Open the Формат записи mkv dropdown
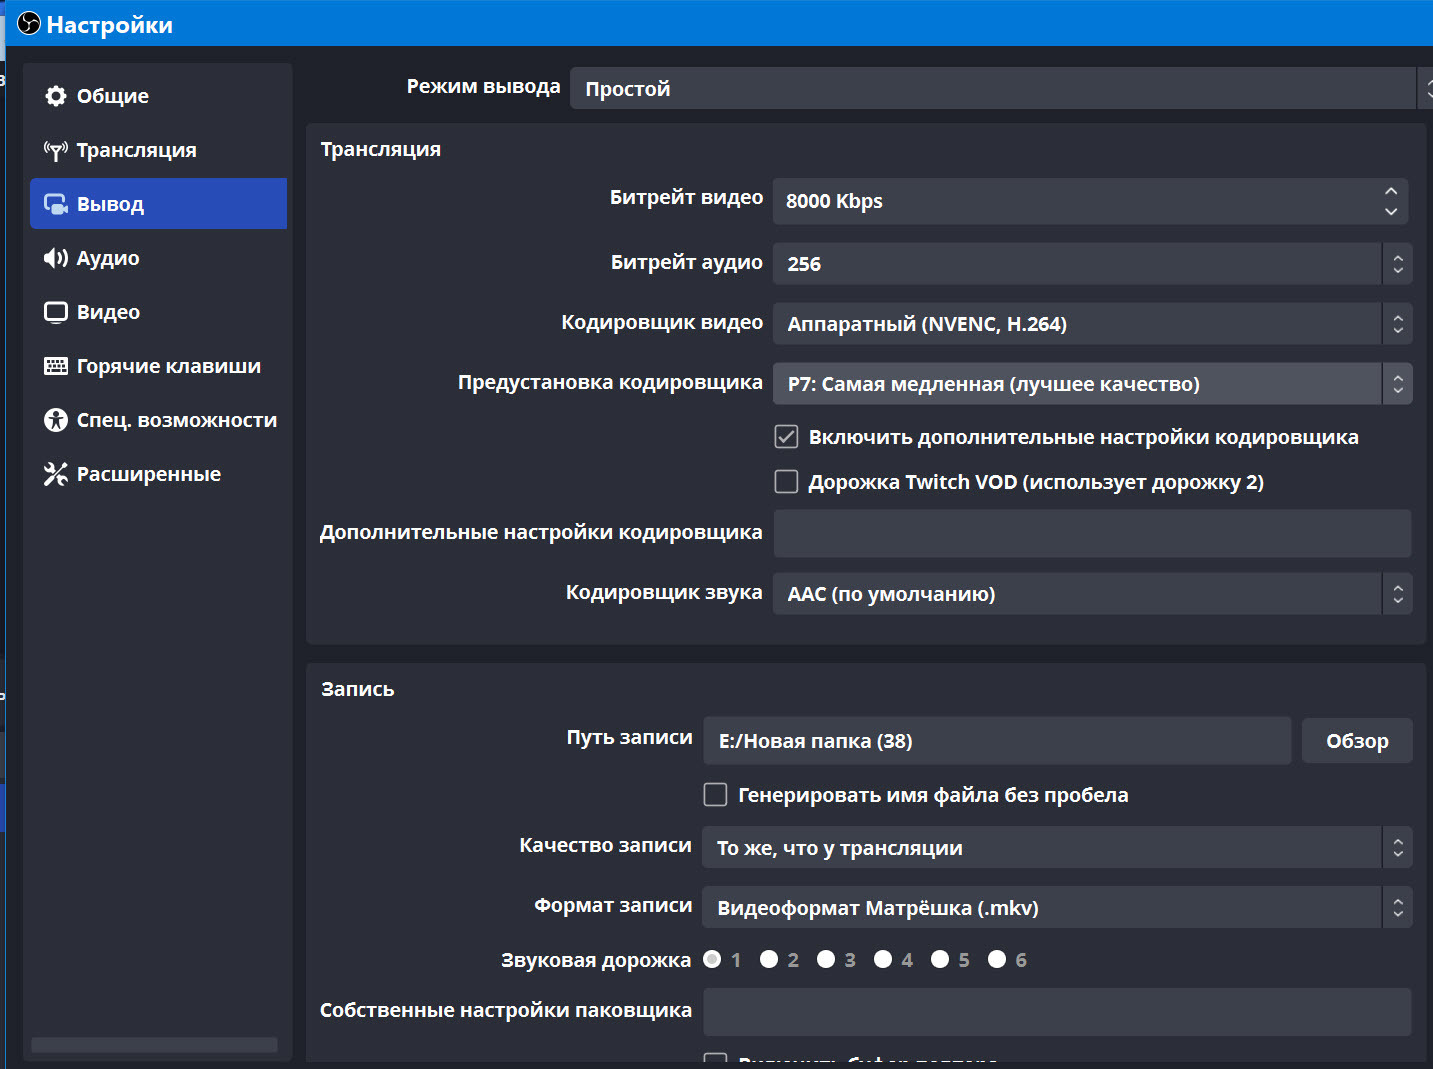The image size is (1433, 1069). (x=1057, y=908)
